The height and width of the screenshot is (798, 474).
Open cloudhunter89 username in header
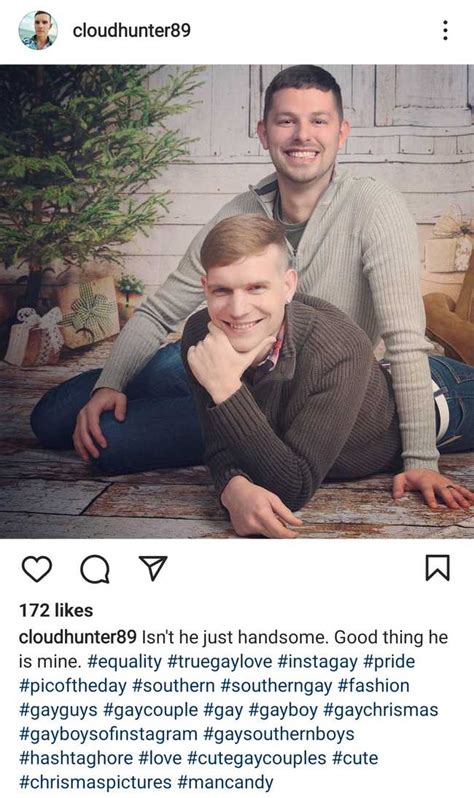pyautogui.click(x=131, y=31)
